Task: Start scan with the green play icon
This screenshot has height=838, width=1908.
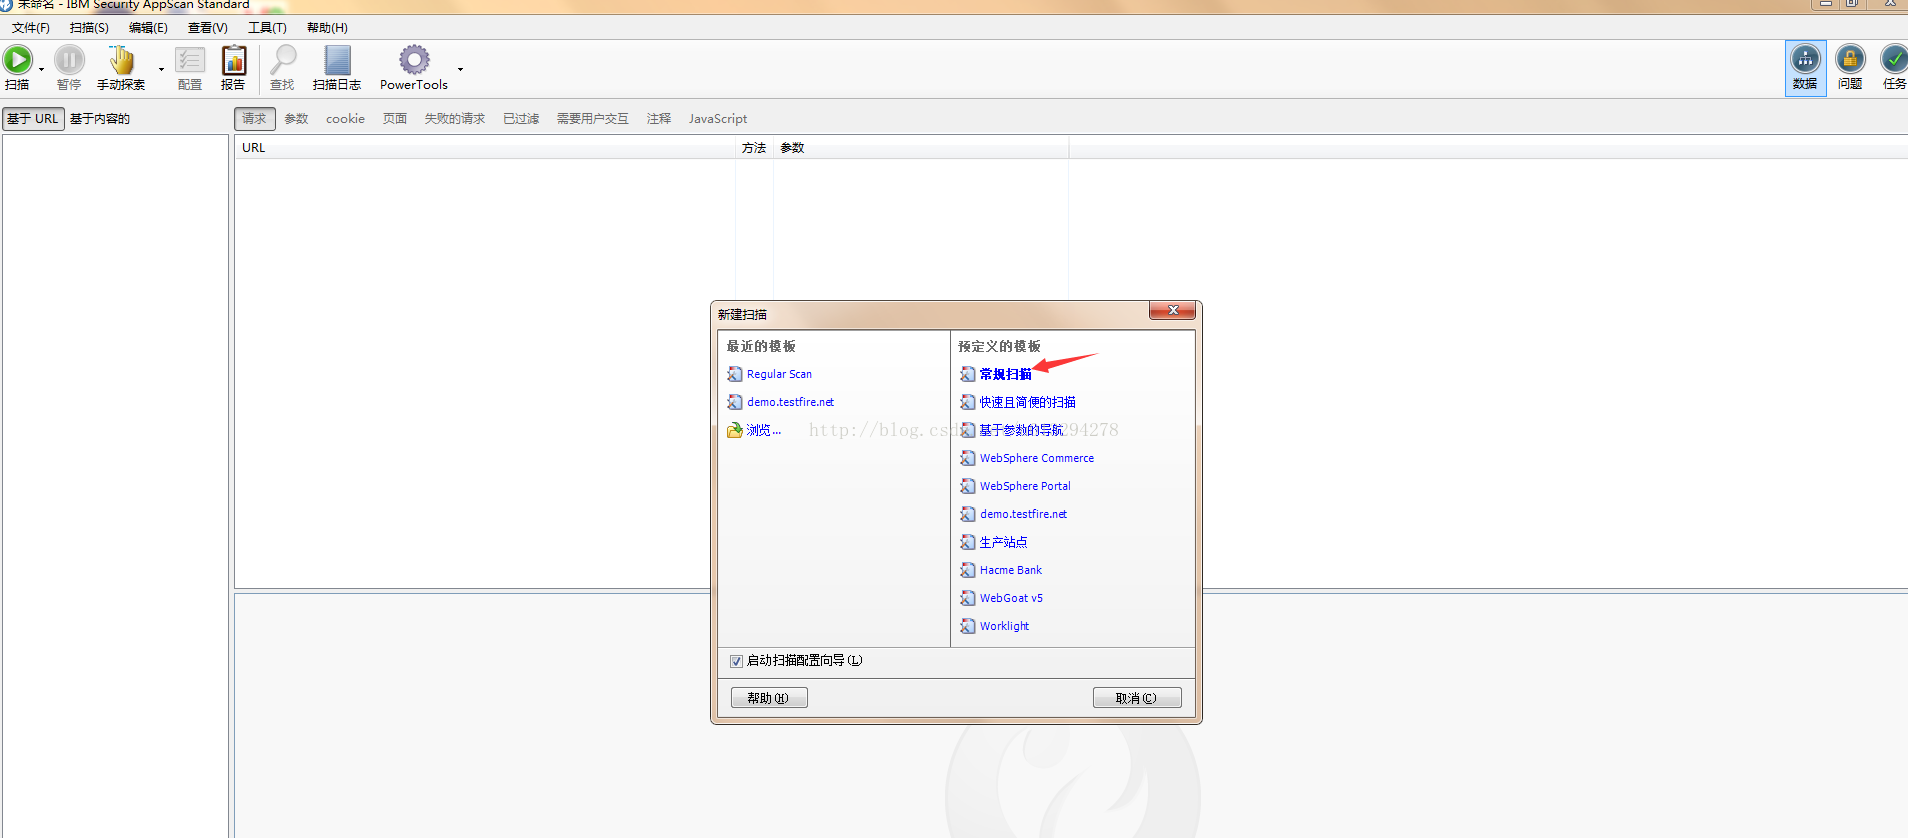Action: pyautogui.click(x=18, y=60)
